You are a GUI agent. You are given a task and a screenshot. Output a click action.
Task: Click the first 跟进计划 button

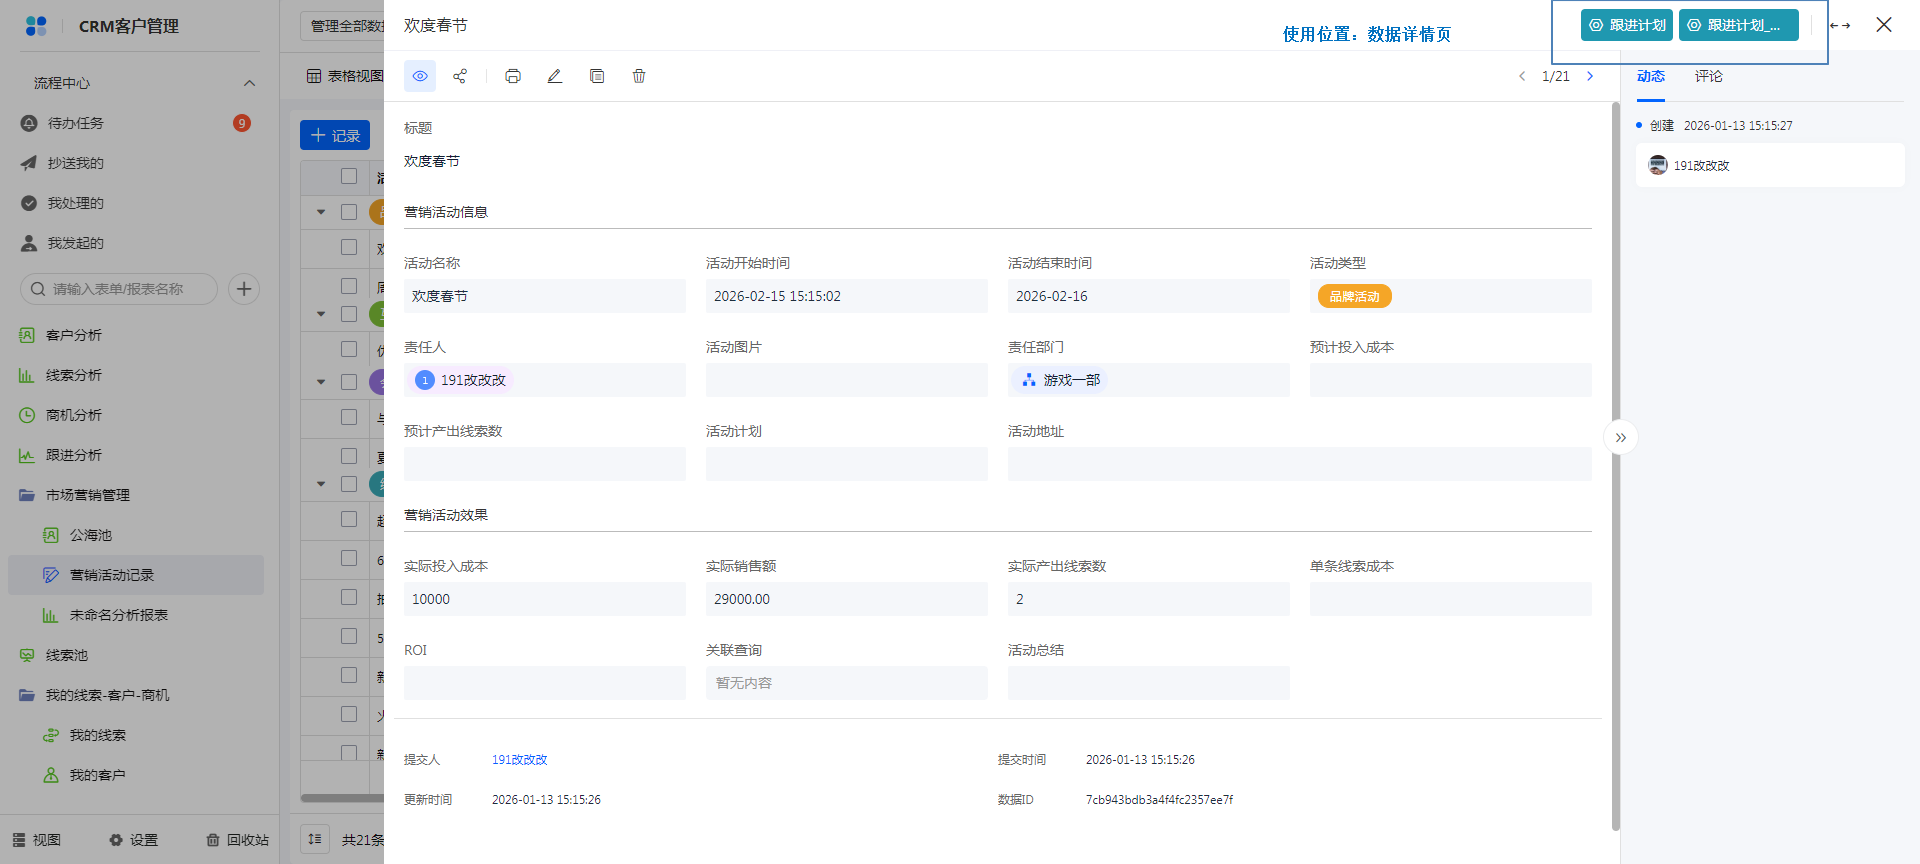(1627, 25)
